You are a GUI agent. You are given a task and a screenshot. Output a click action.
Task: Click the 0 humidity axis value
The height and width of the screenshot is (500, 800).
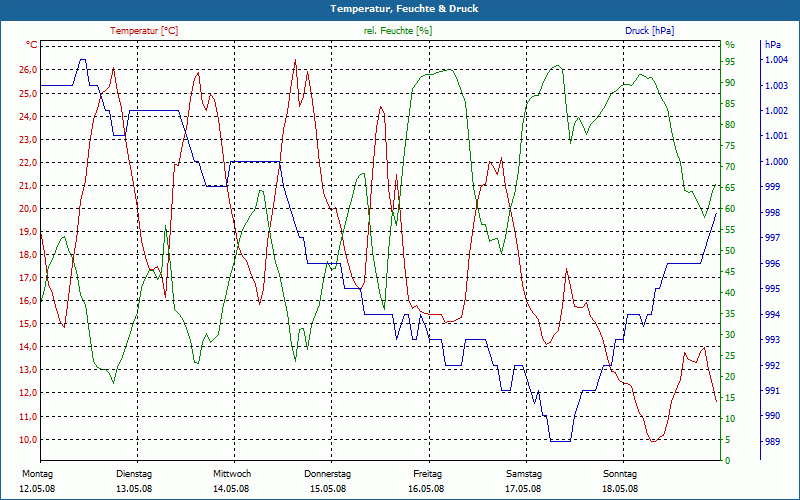pos(728,461)
